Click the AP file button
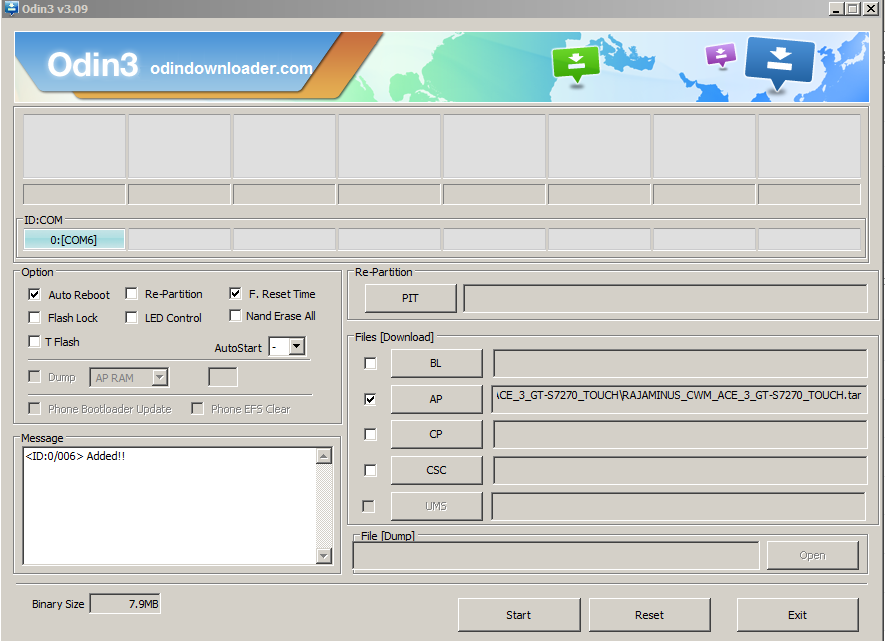Screen dimensions: 885x641 tap(436, 399)
